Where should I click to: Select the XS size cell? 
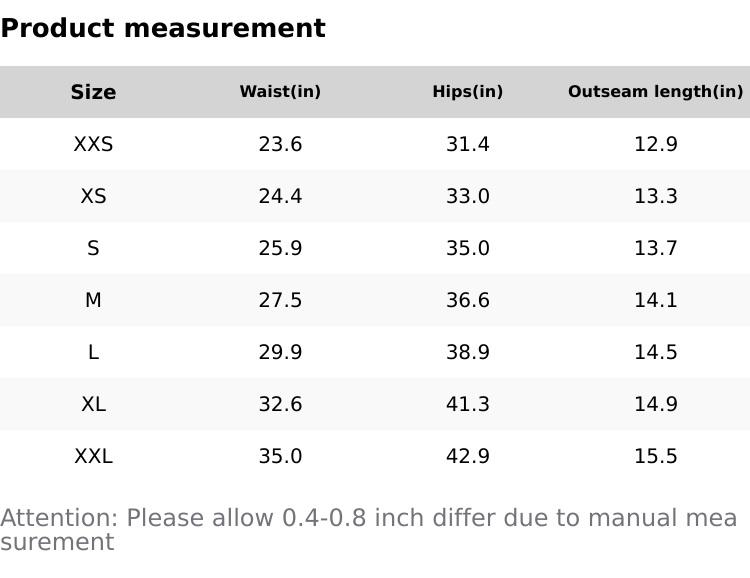click(x=93, y=196)
